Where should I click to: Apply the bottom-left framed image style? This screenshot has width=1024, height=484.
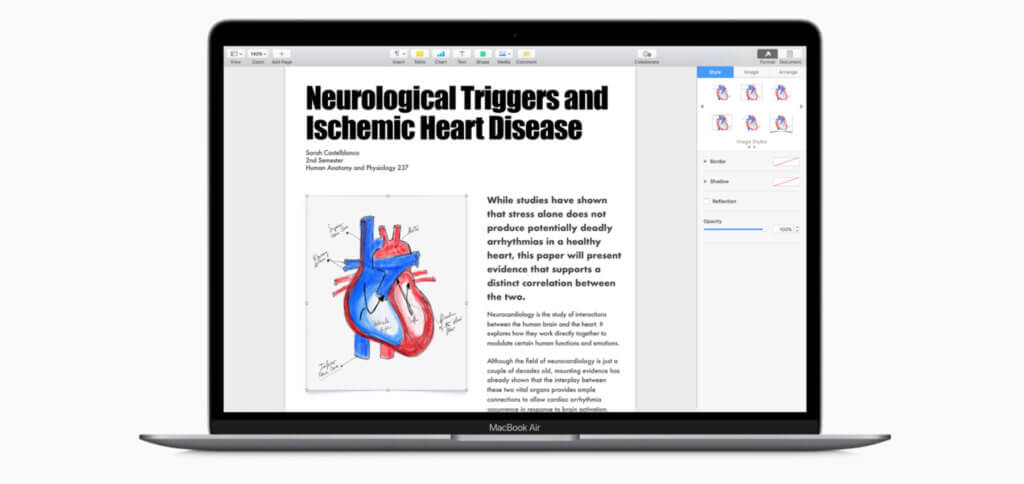(722, 123)
